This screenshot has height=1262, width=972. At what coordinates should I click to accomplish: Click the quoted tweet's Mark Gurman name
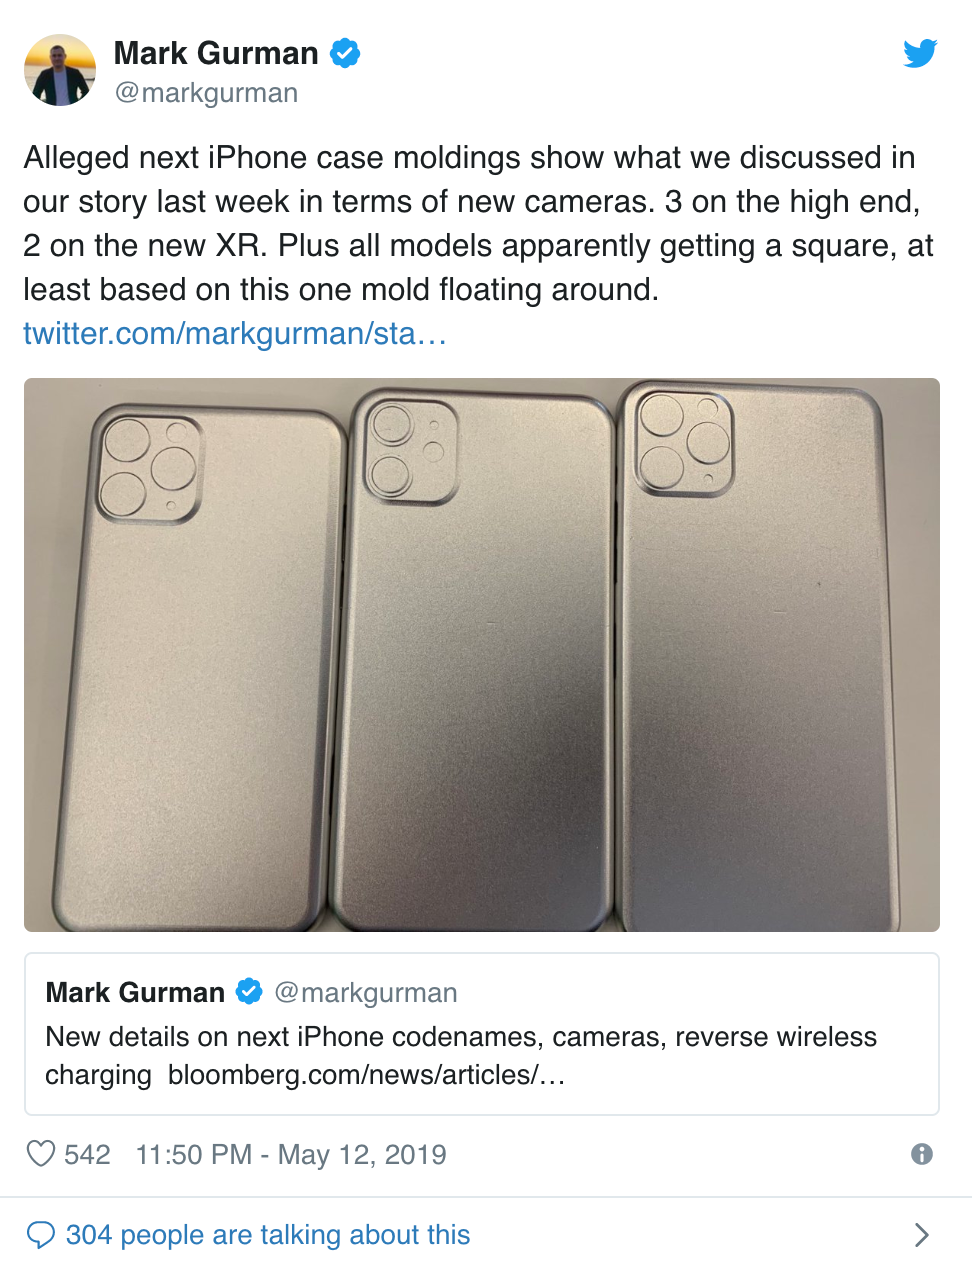[135, 993]
